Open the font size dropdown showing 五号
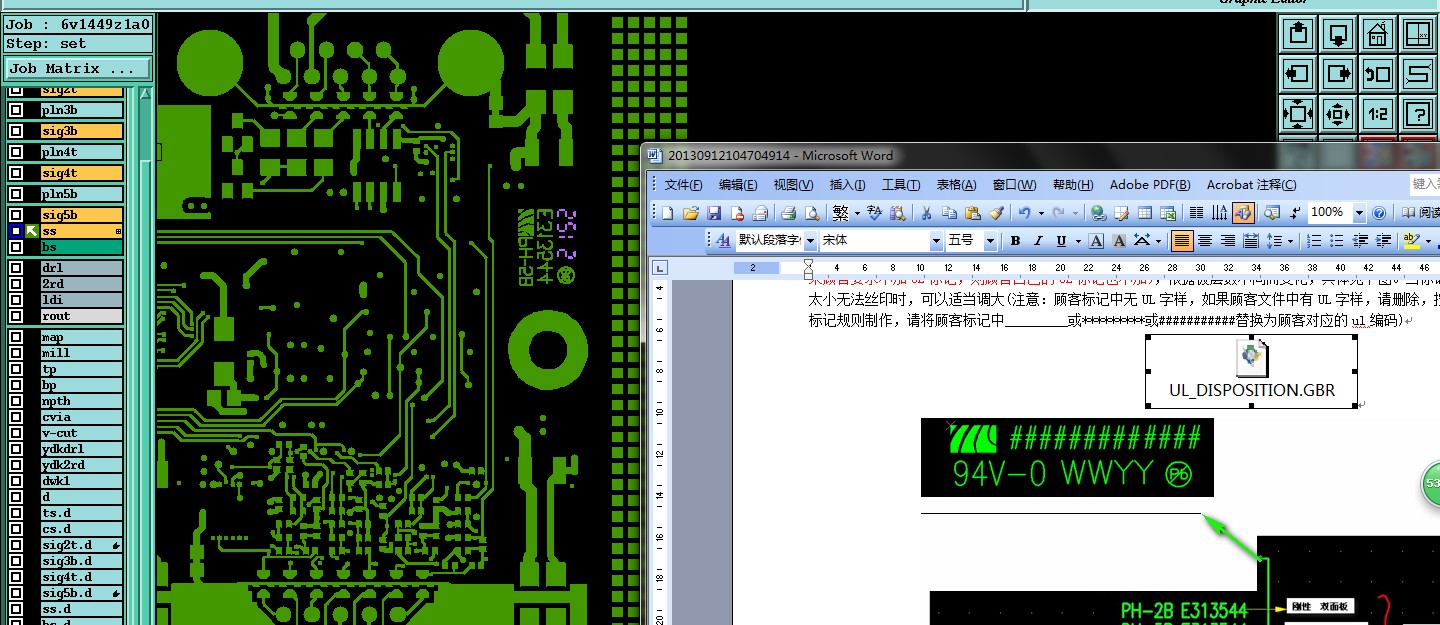The height and width of the screenshot is (625, 1440). coord(990,241)
